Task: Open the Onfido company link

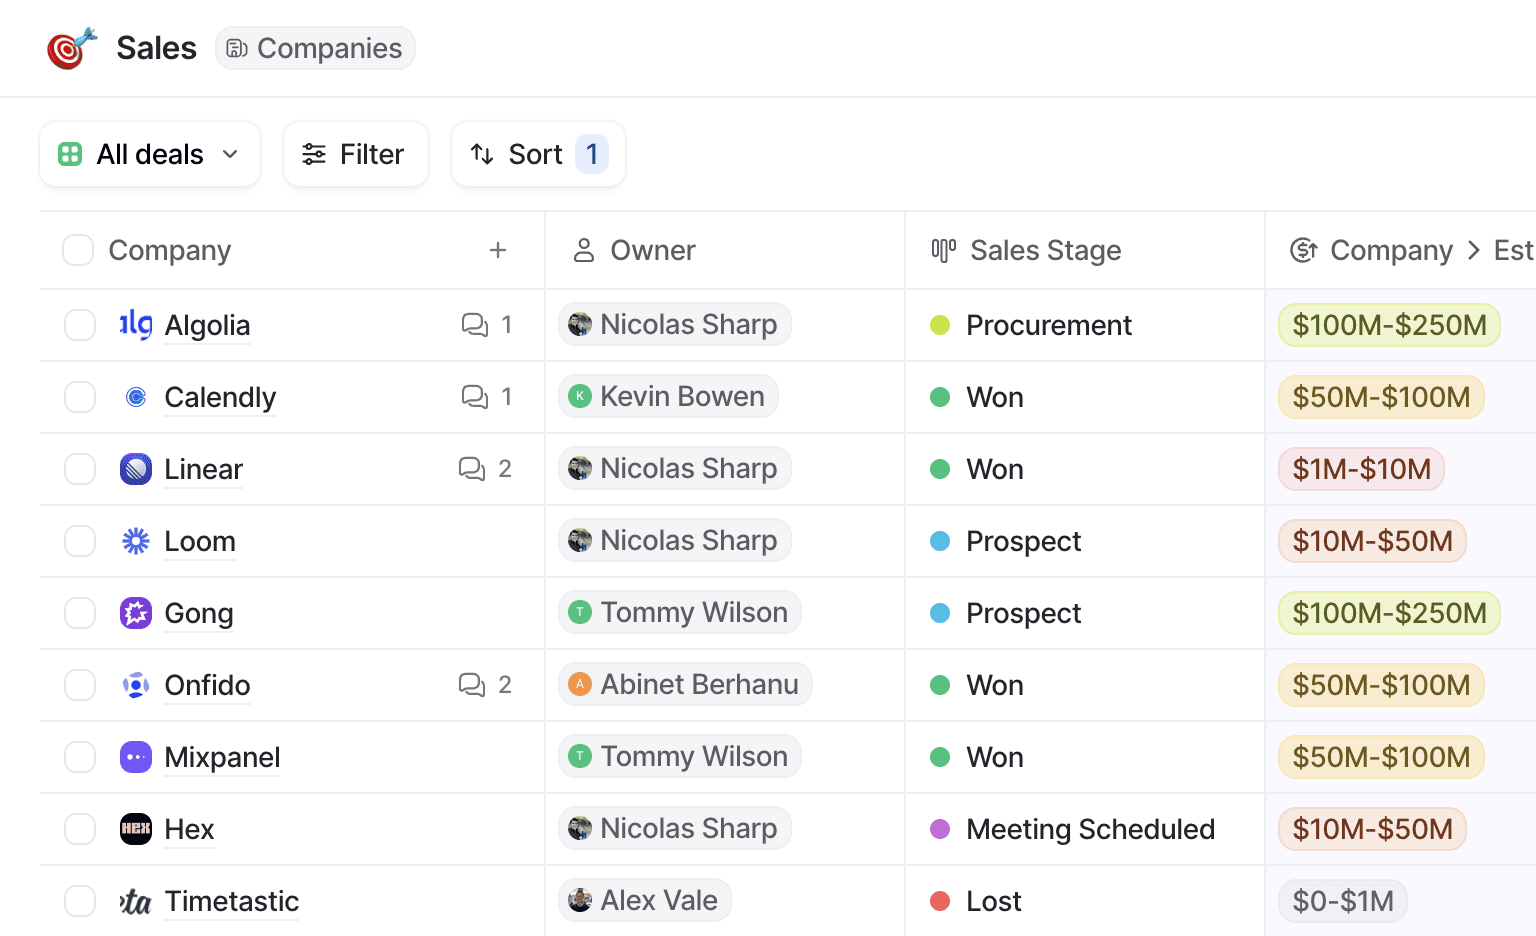Action: (x=207, y=685)
